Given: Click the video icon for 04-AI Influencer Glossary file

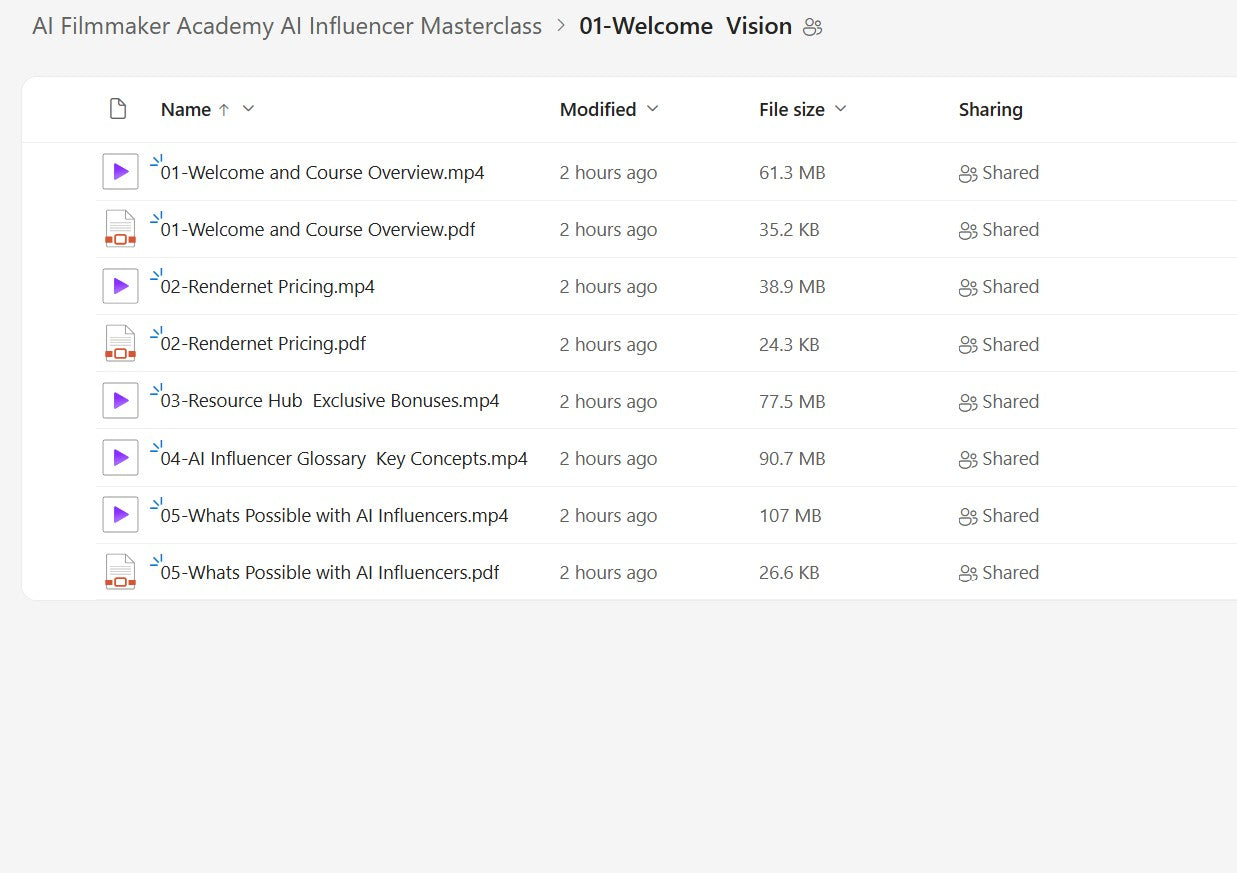Looking at the screenshot, I should (120, 458).
